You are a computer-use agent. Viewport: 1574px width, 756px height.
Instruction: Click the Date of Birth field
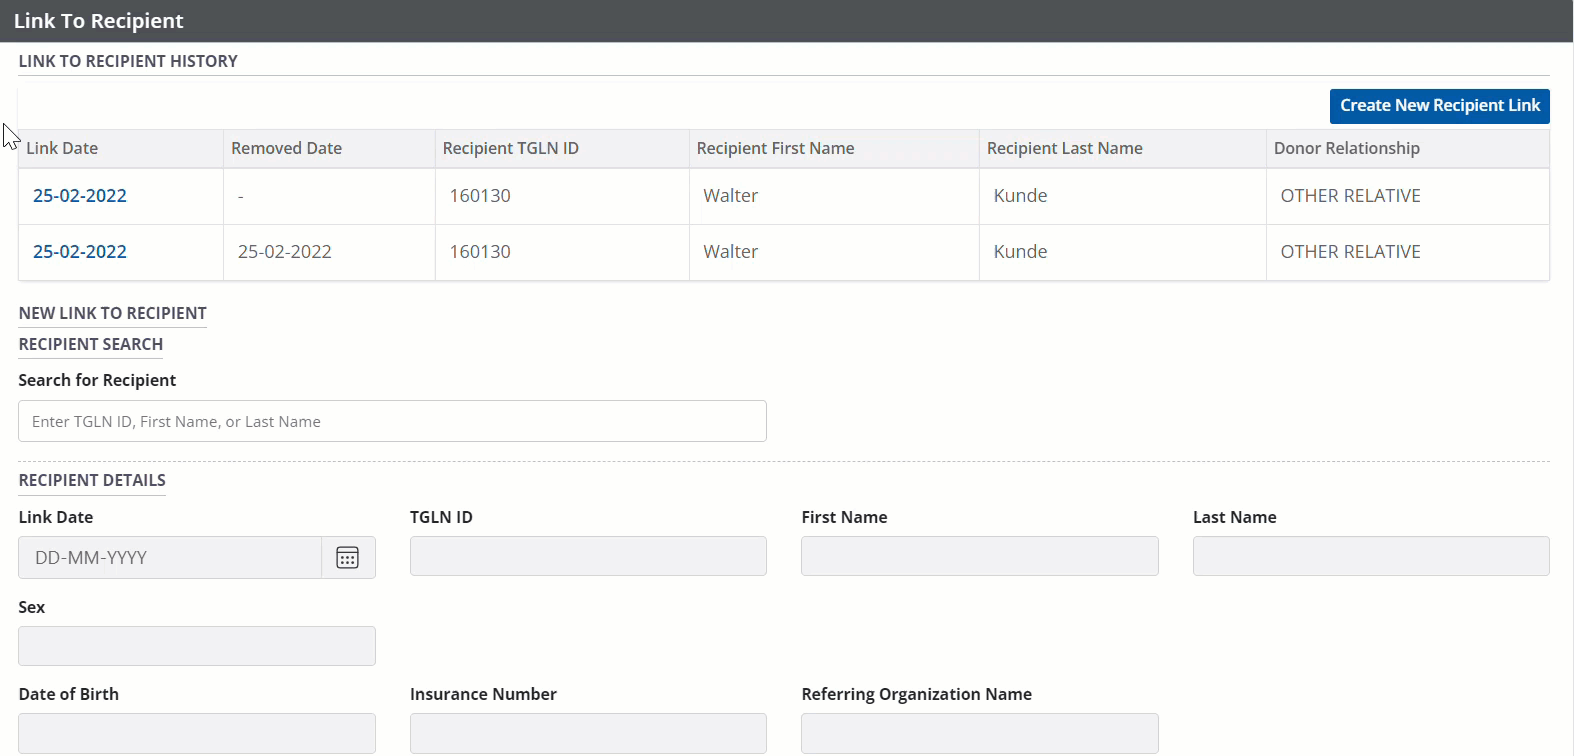tap(197, 733)
